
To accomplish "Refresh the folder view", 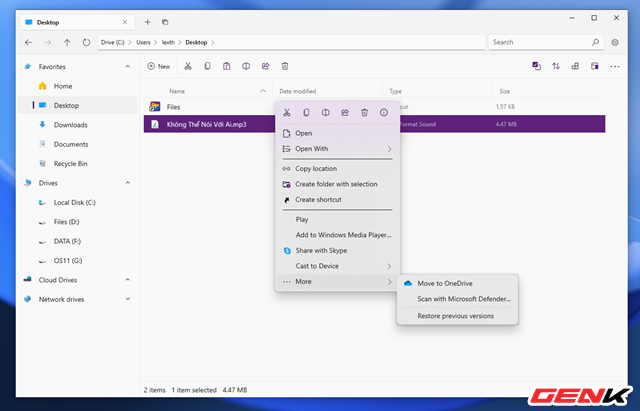I will point(86,42).
